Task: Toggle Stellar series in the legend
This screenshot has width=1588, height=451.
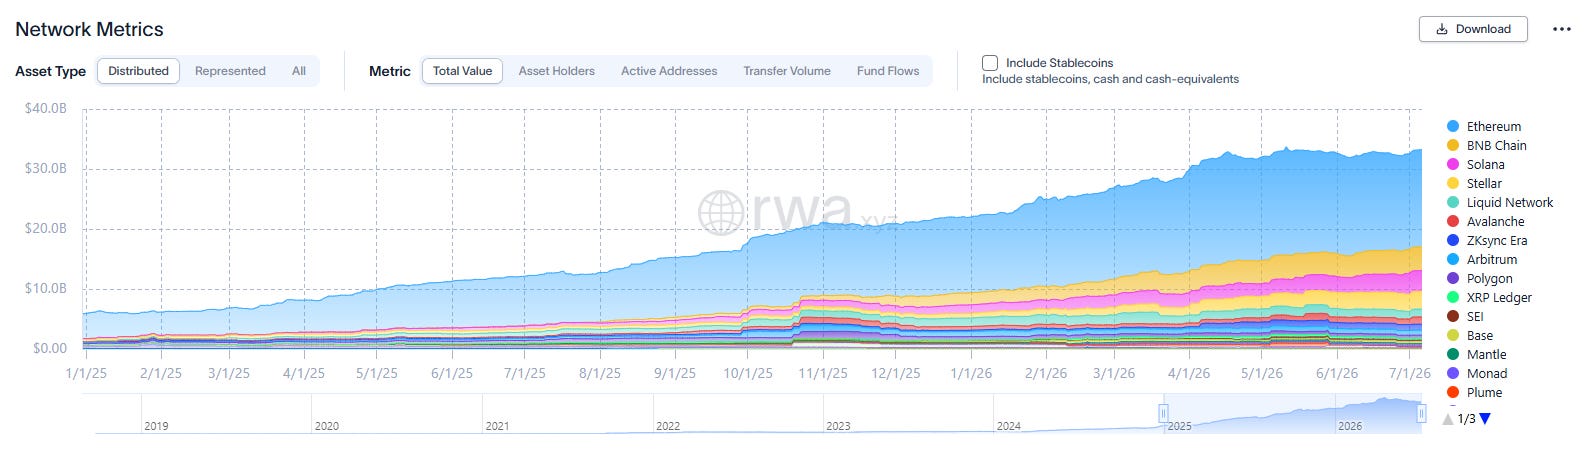Action: [1475, 183]
